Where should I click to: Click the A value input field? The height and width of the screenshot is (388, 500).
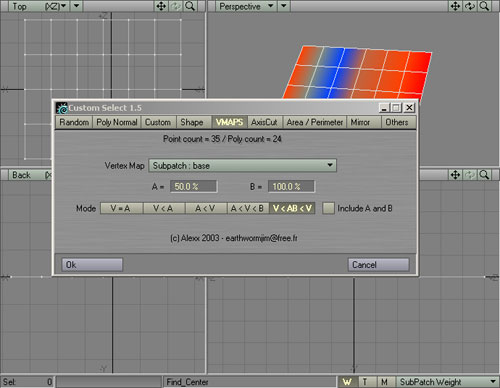pyautogui.click(x=194, y=187)
